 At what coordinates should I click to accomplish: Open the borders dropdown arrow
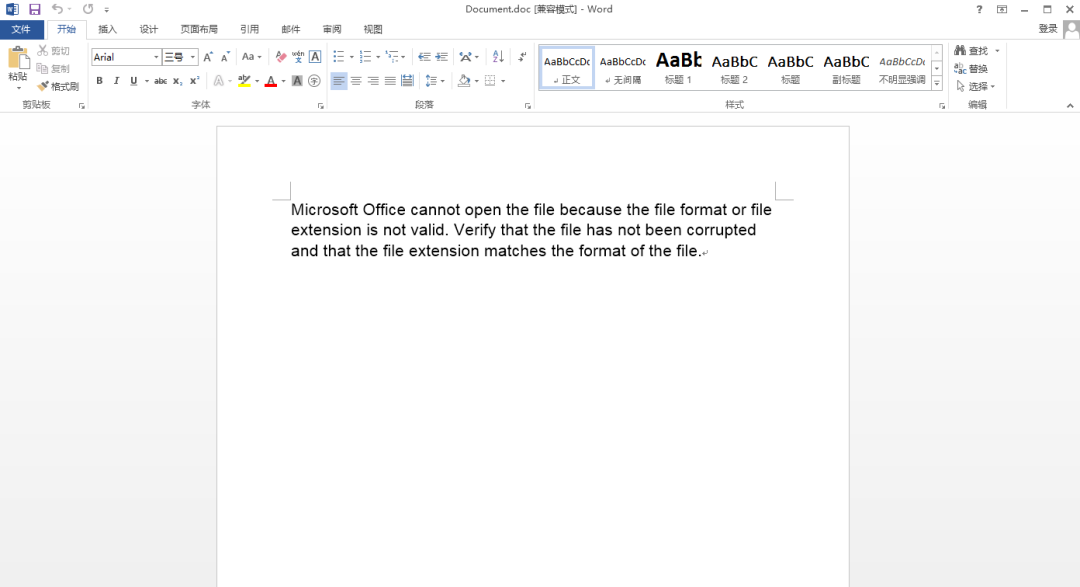(503, 81)
